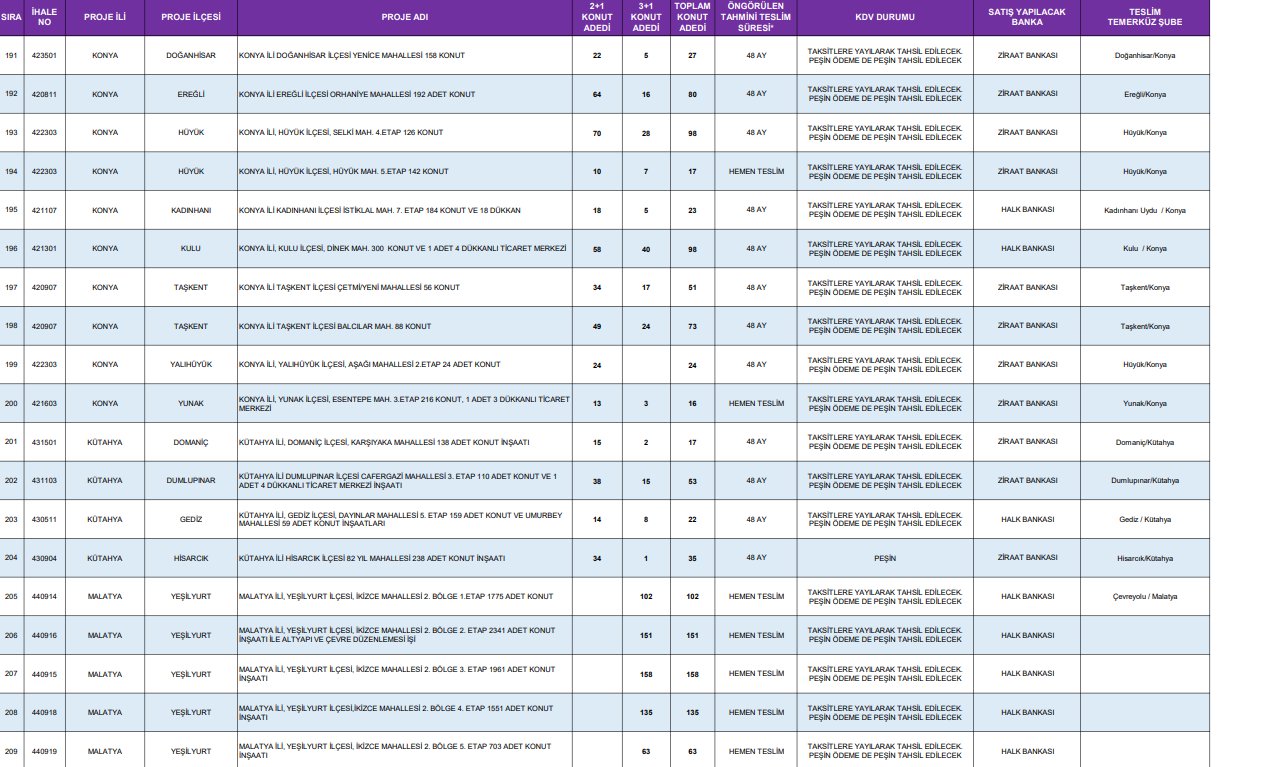Click the ÖNGÖRÜLEN TAHMİNİ TESLİM SÜRESİ header
Image resolution: width=1280 pixels, height=767 pixels.
coord(756,17)
